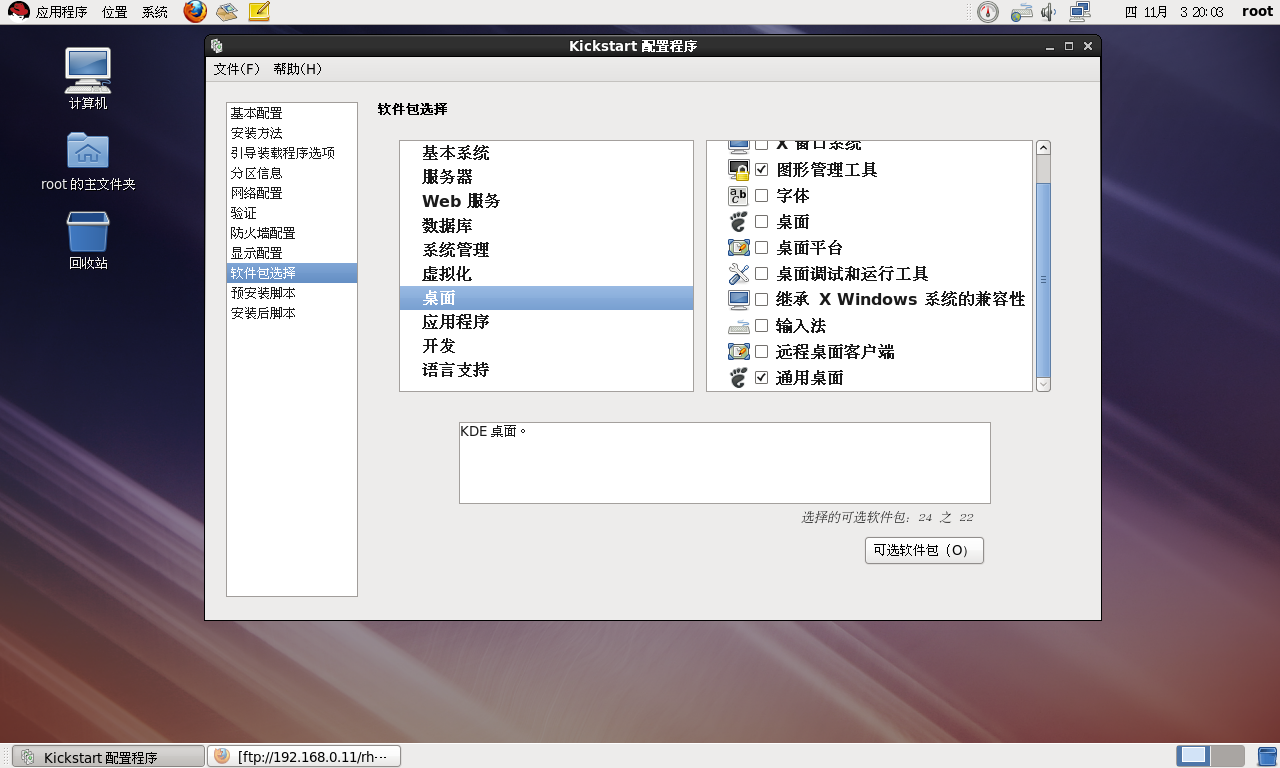Select 基本配置 in the sidebar

pyautogui.click(x=292, y=113)
